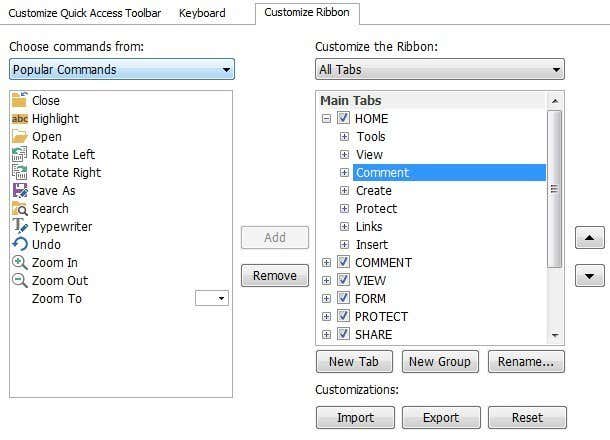
Task: Select the Close command folder icon
Action: pyautogui.click(x=19, y=100)
